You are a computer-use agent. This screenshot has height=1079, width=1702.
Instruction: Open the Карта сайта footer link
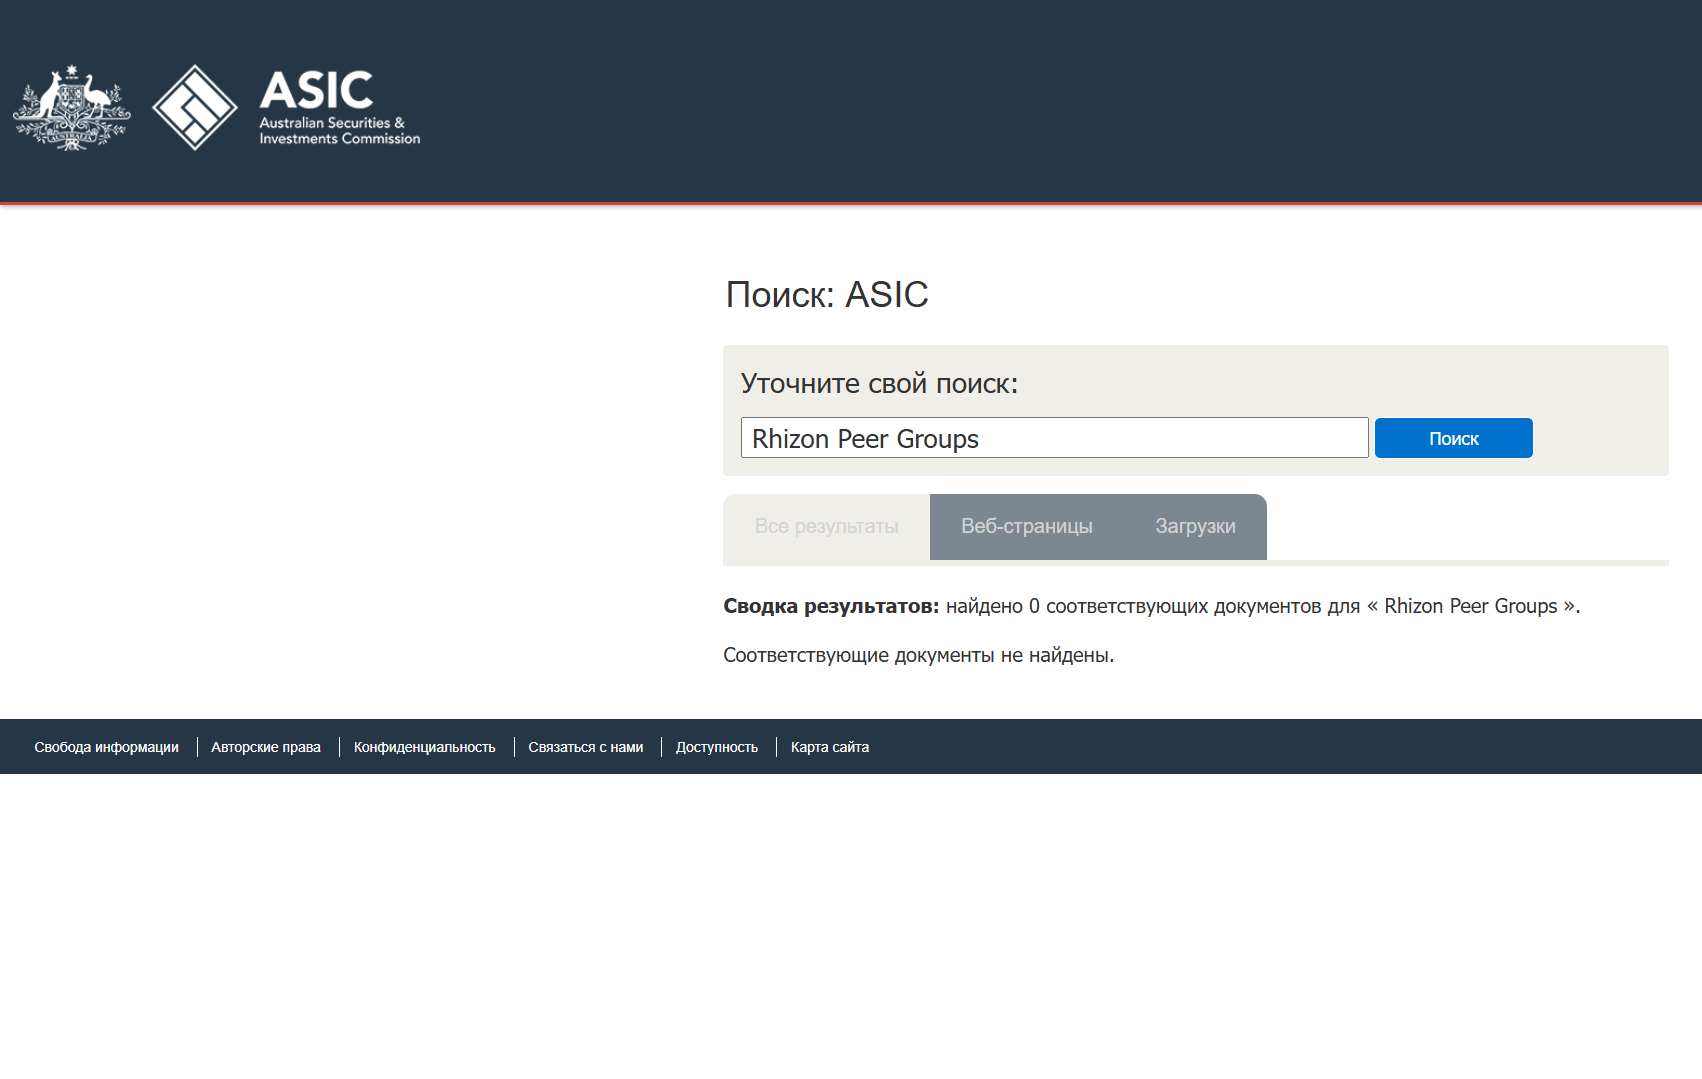coord(830,747)
